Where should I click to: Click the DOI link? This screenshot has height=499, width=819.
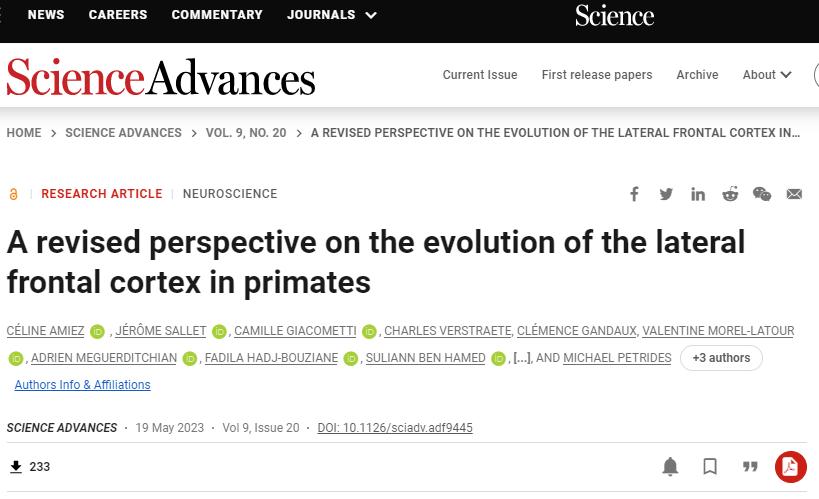tap(395, 428)
